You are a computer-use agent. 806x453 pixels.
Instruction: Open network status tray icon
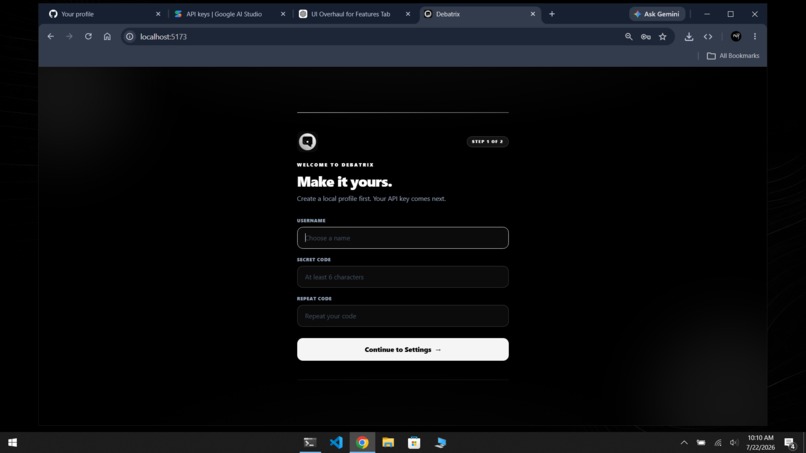pos(718,443)
